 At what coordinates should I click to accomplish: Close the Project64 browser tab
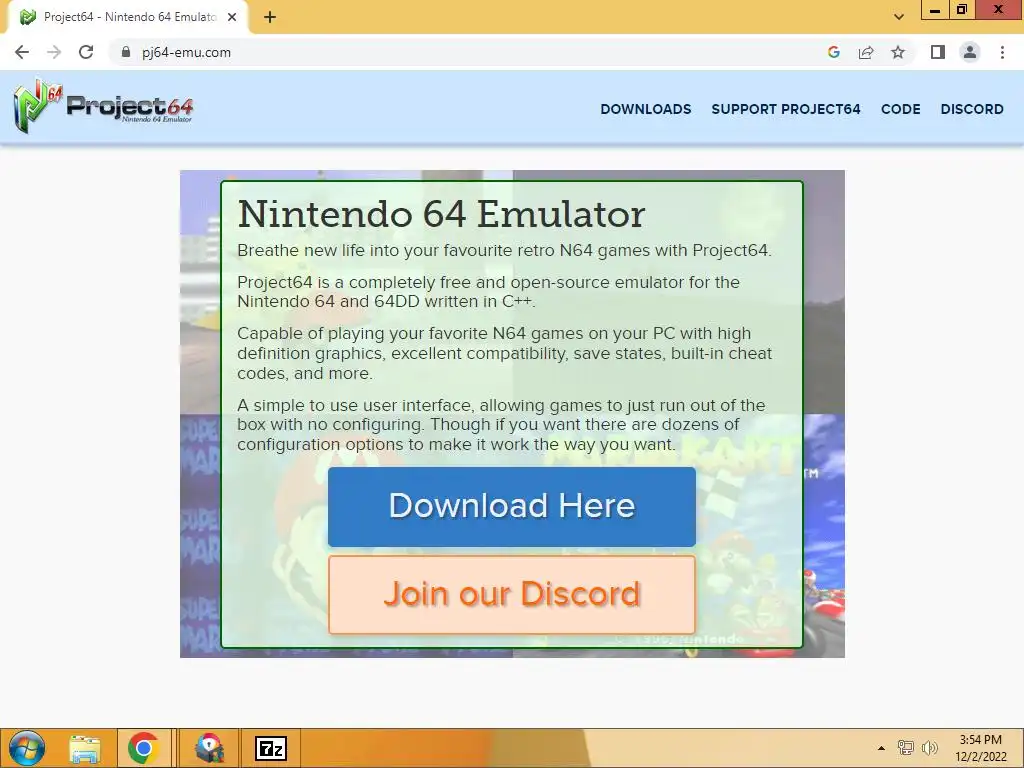(232, 17)
